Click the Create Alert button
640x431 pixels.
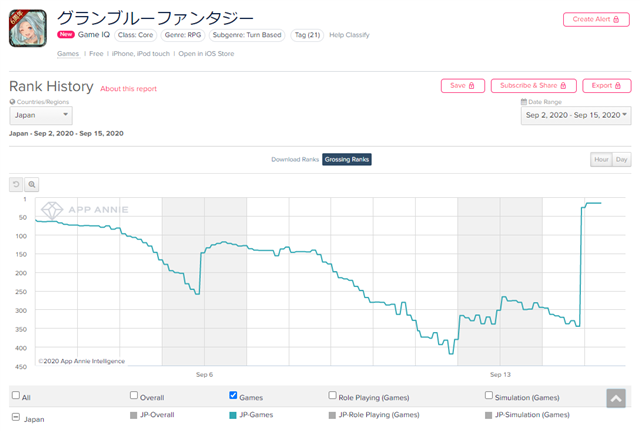(x=596, y=19)
